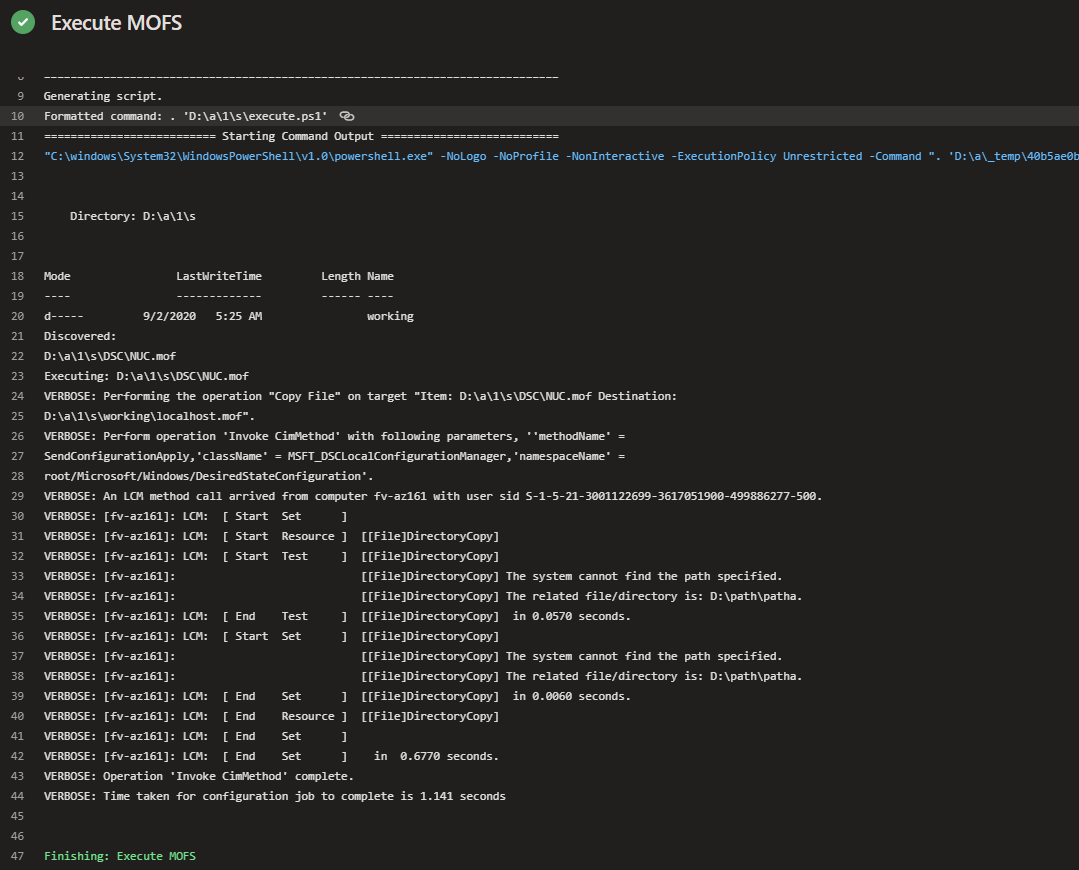Click the 'An LCM method call arrived' line
This screenshot has width=1079, height=870.
[x=433, y=496]
